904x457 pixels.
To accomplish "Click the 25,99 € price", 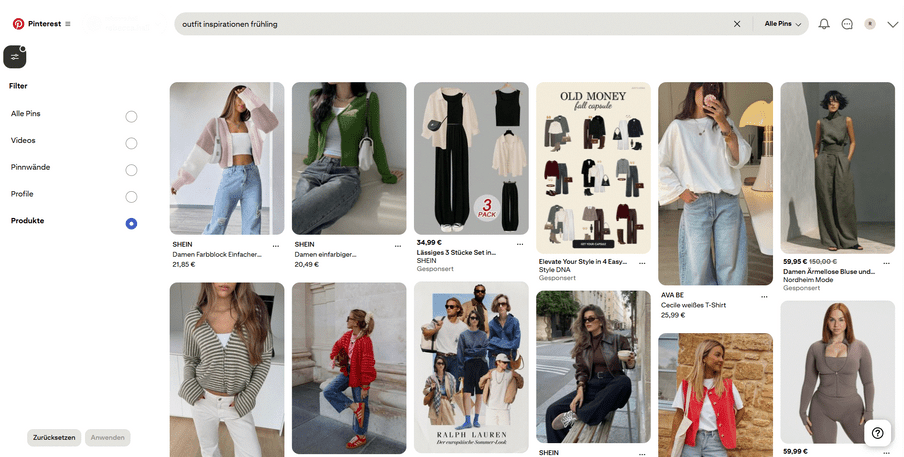I will click(673, 315).
